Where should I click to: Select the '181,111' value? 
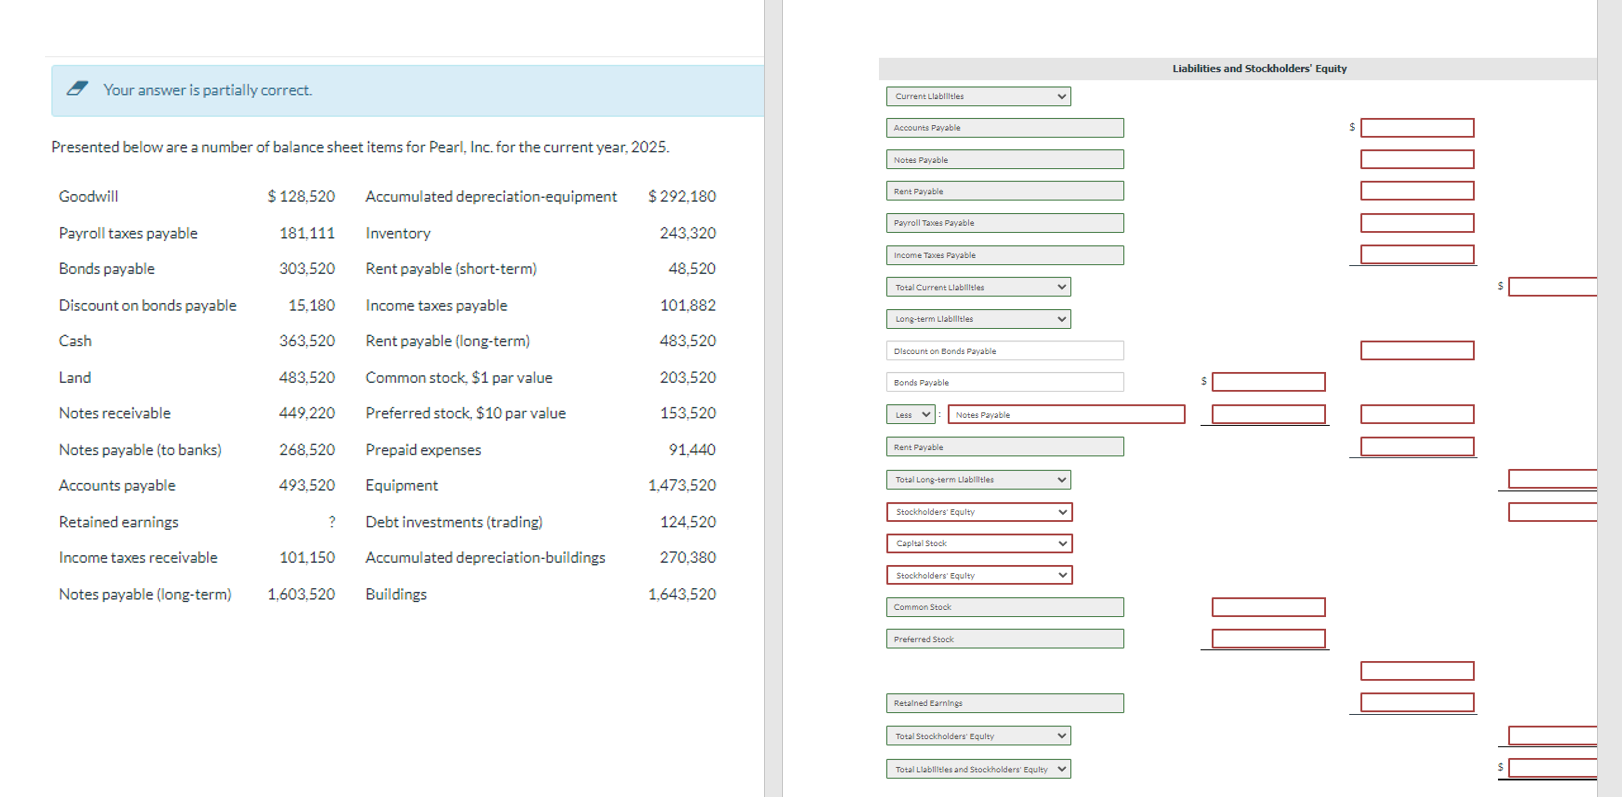(307, 233)
